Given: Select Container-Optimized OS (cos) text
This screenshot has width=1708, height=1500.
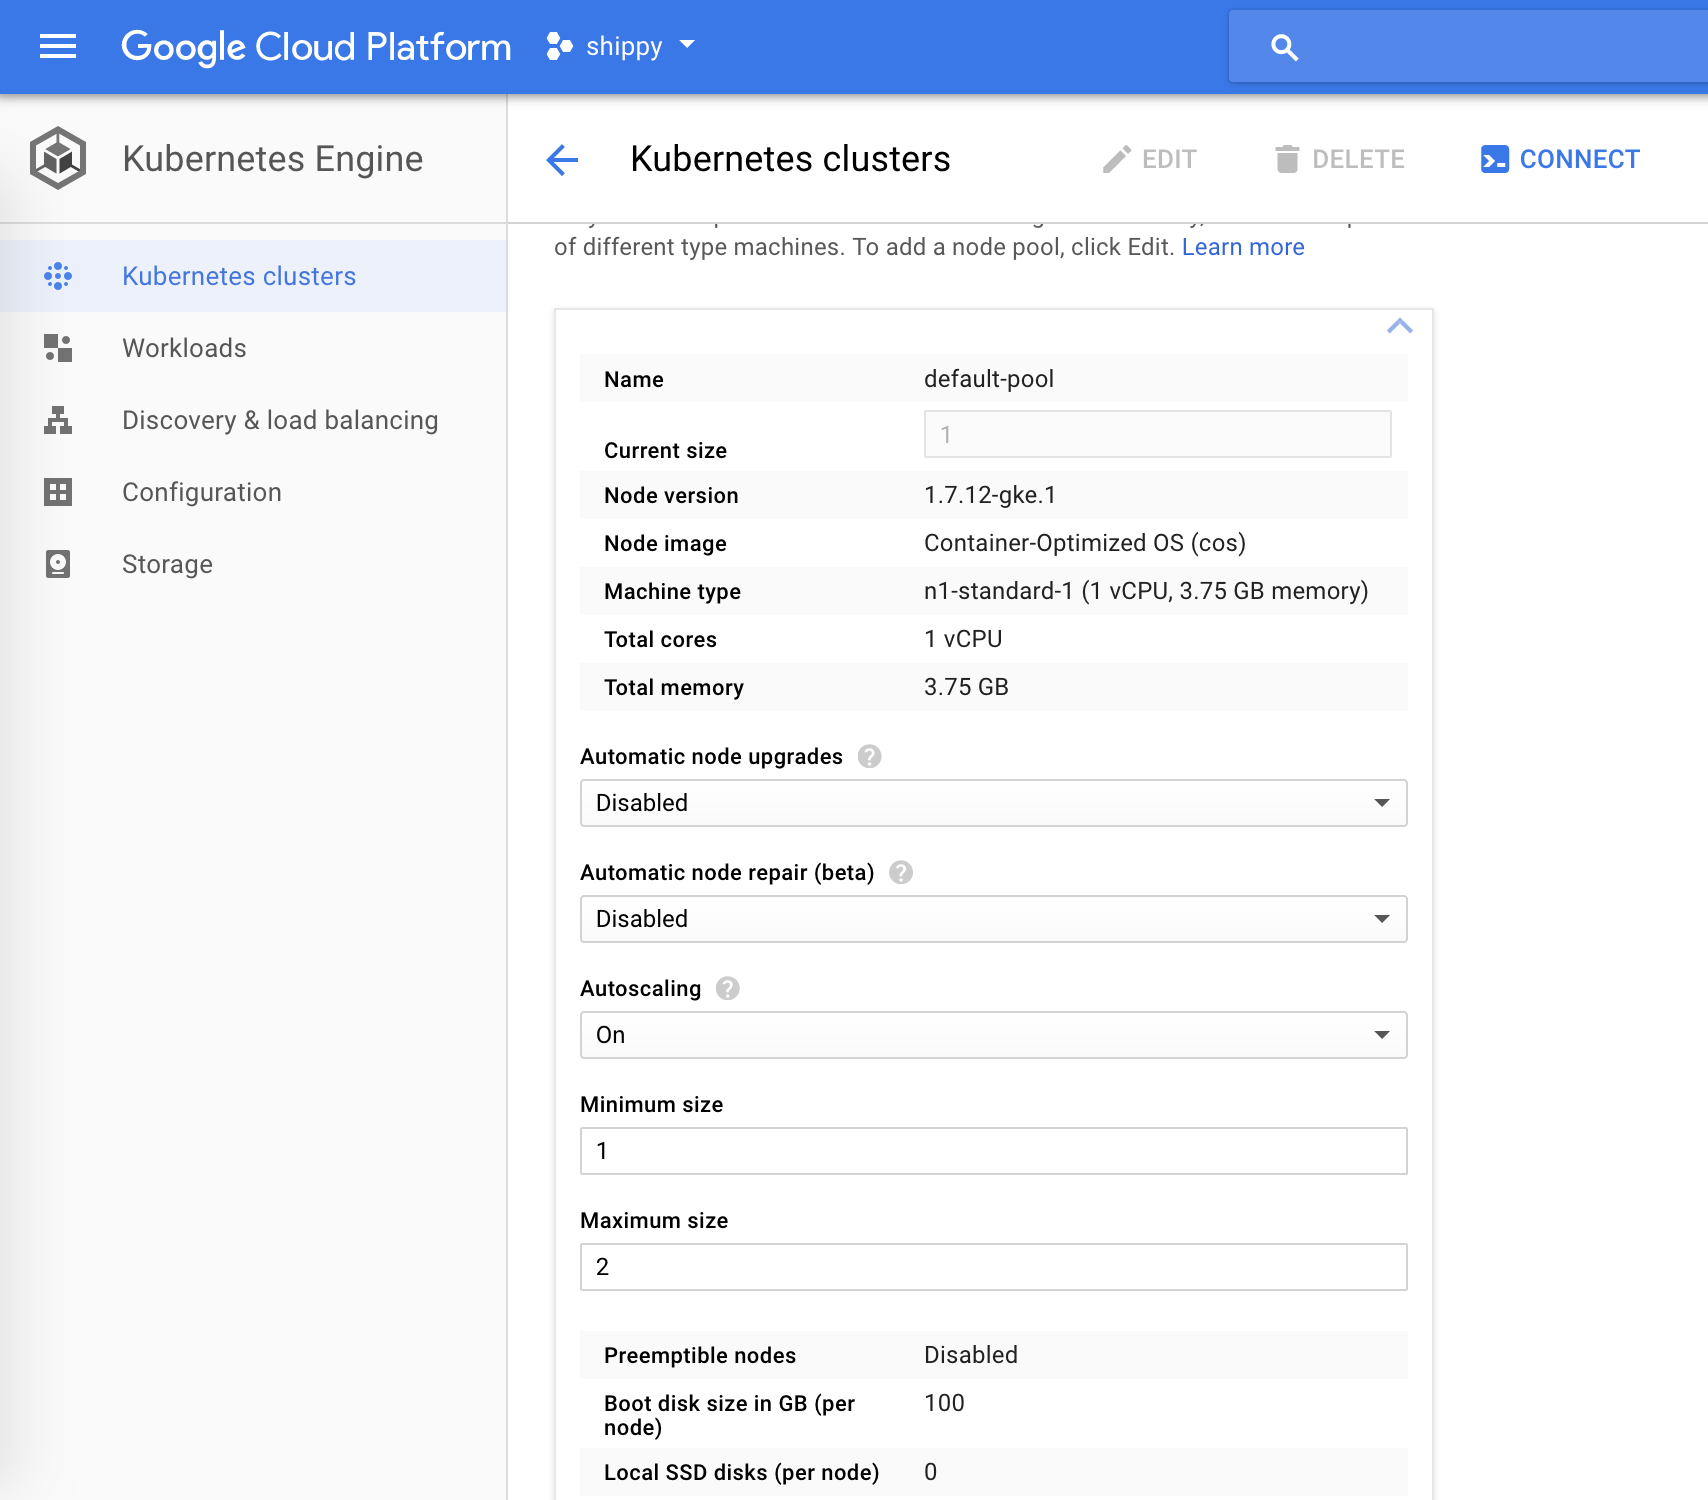Looking at the screenshot, I should click(1085, 543).
